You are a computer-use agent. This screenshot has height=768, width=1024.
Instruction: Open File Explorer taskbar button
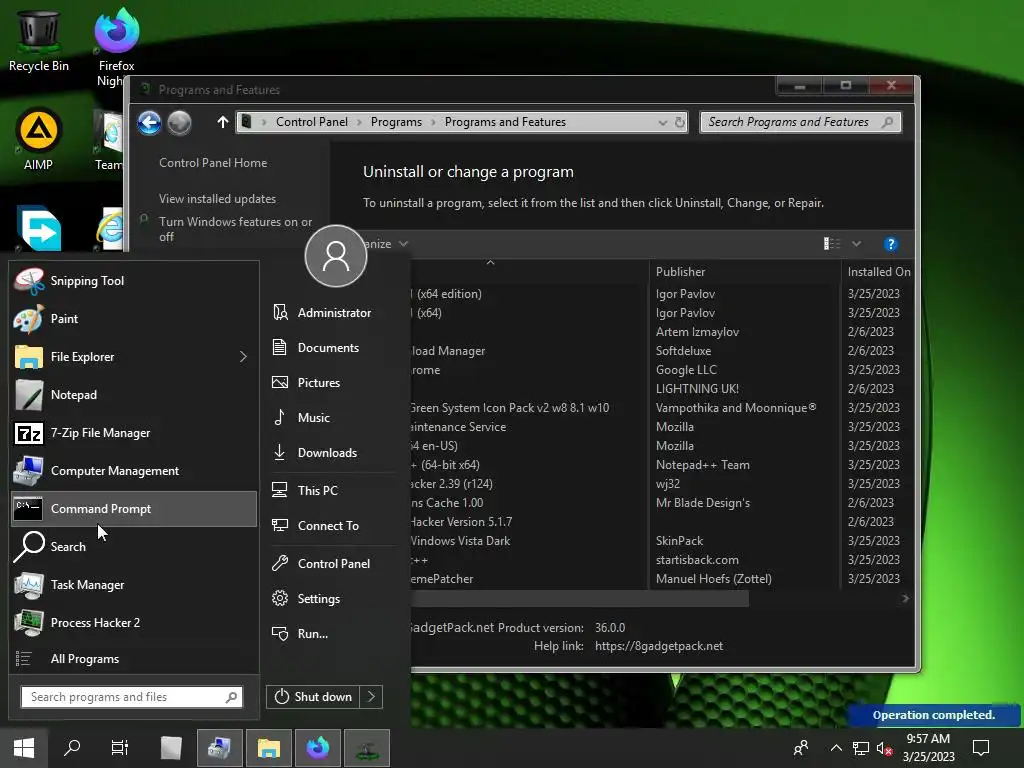[x=268, y=748]
